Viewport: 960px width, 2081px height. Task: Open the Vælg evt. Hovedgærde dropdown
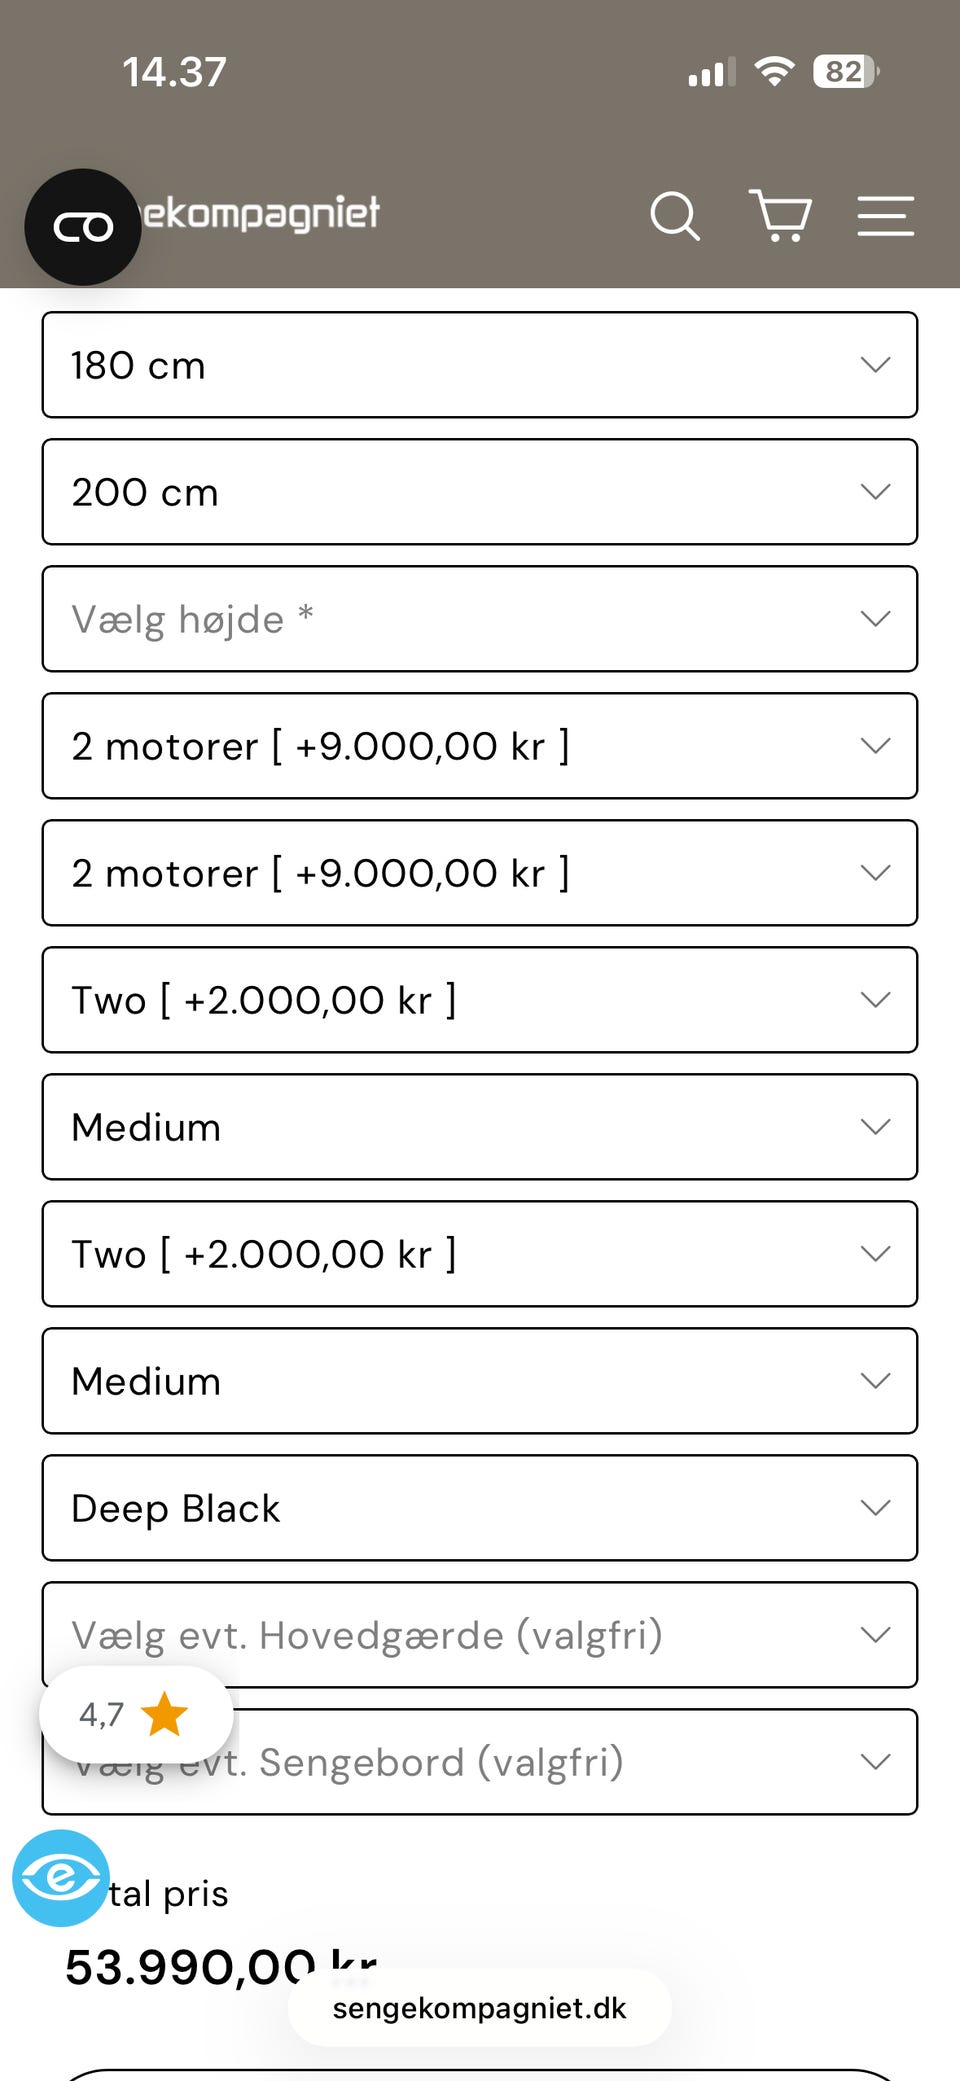(480, 1635)
